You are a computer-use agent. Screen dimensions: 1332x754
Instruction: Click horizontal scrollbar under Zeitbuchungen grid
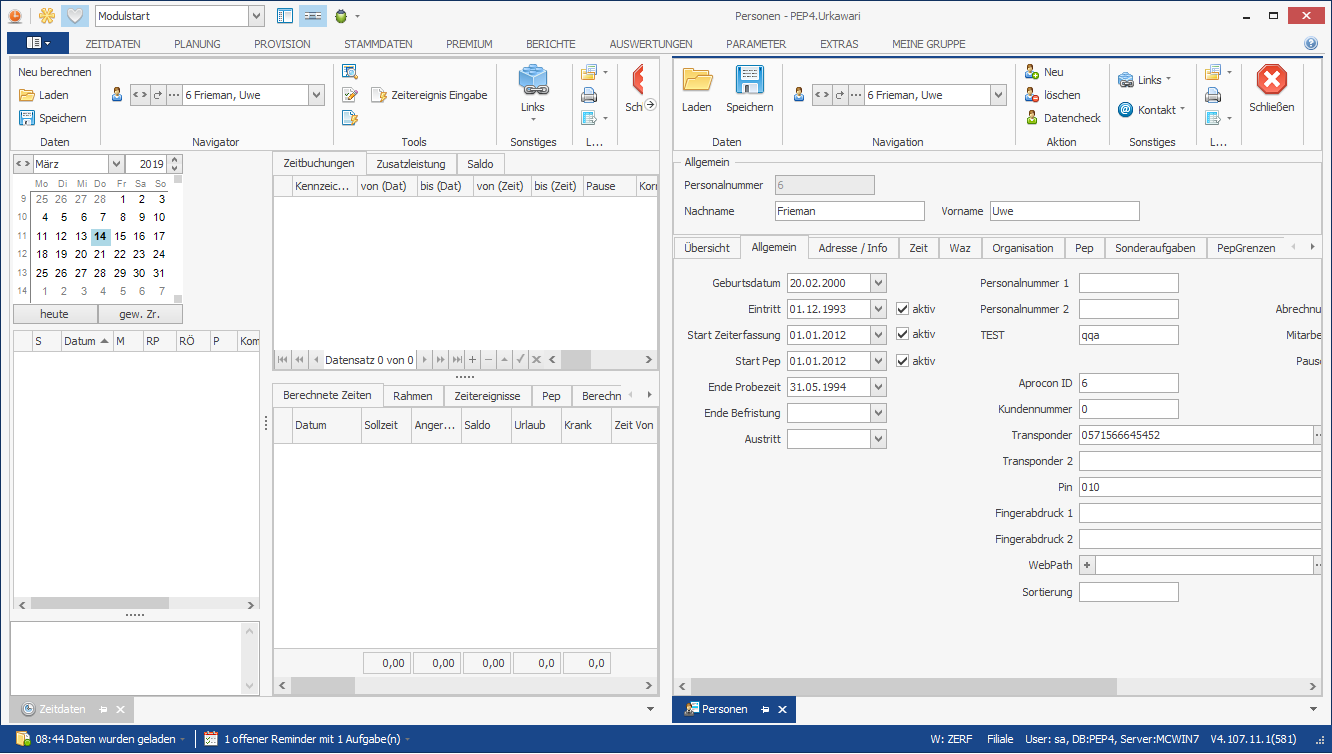[x=600, y=360]
